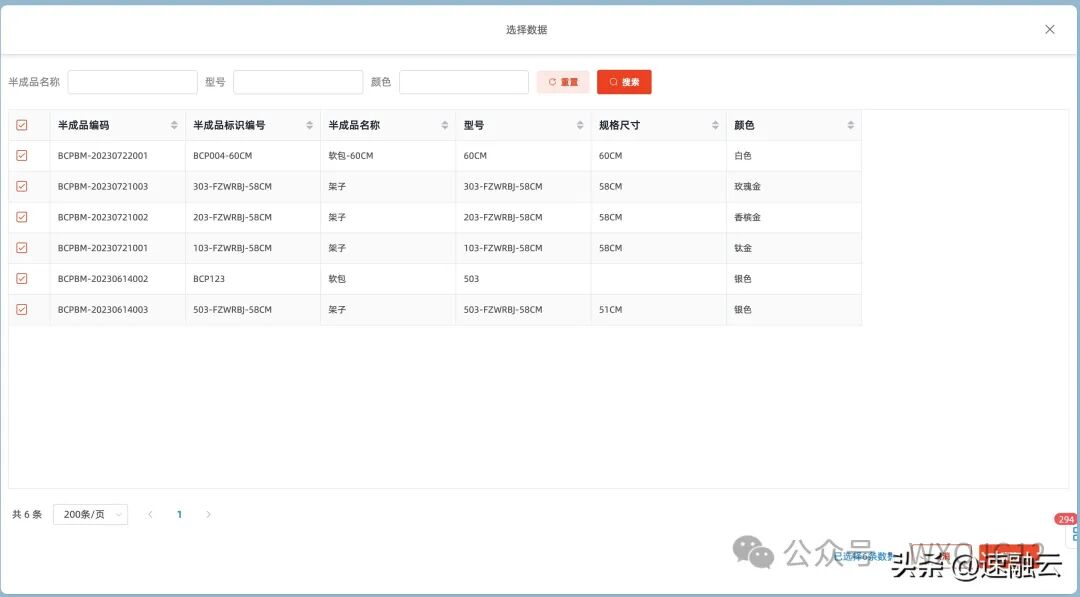The width and height of the screenshot is (1080, 597).
Task: Click 架子 in row BCPBM-20230721003
Action: (337, 187)
